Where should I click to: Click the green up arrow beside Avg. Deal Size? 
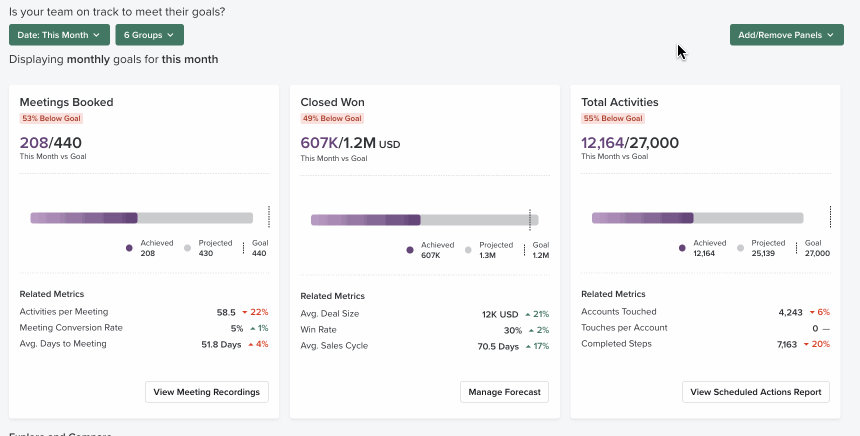click(x=527, y=314)
